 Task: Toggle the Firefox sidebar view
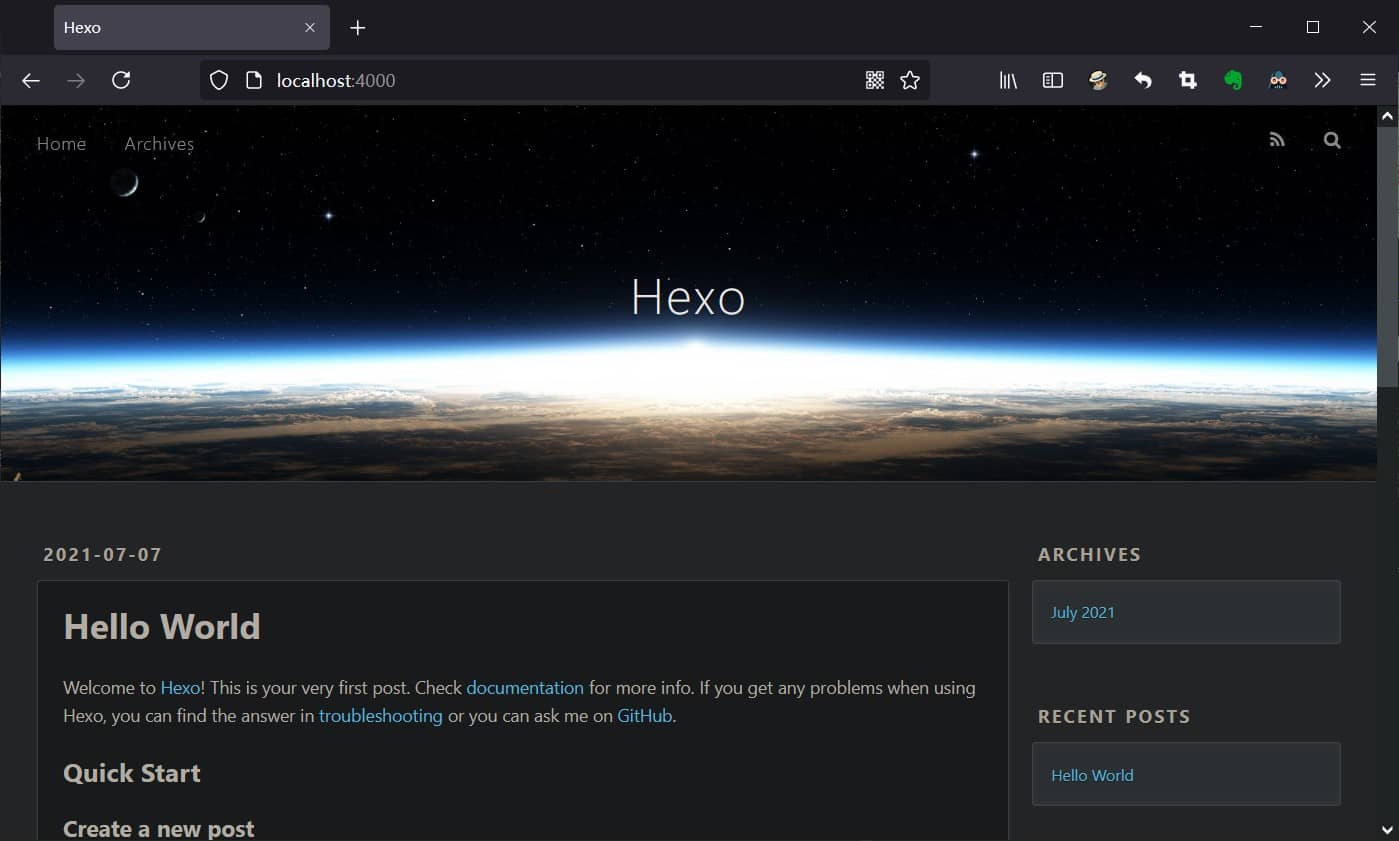tap(1052, 81)
